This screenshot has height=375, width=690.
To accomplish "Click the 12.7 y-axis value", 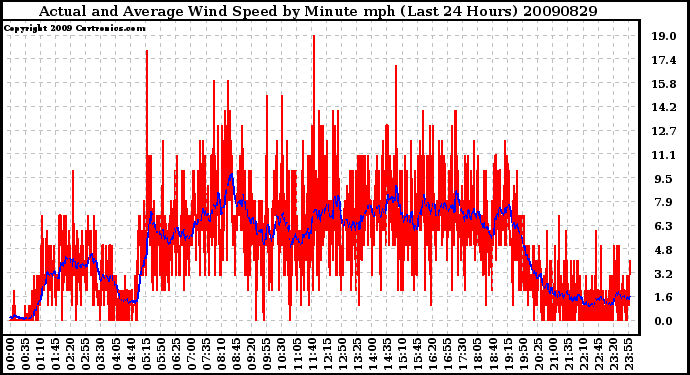I will (664, 131).
